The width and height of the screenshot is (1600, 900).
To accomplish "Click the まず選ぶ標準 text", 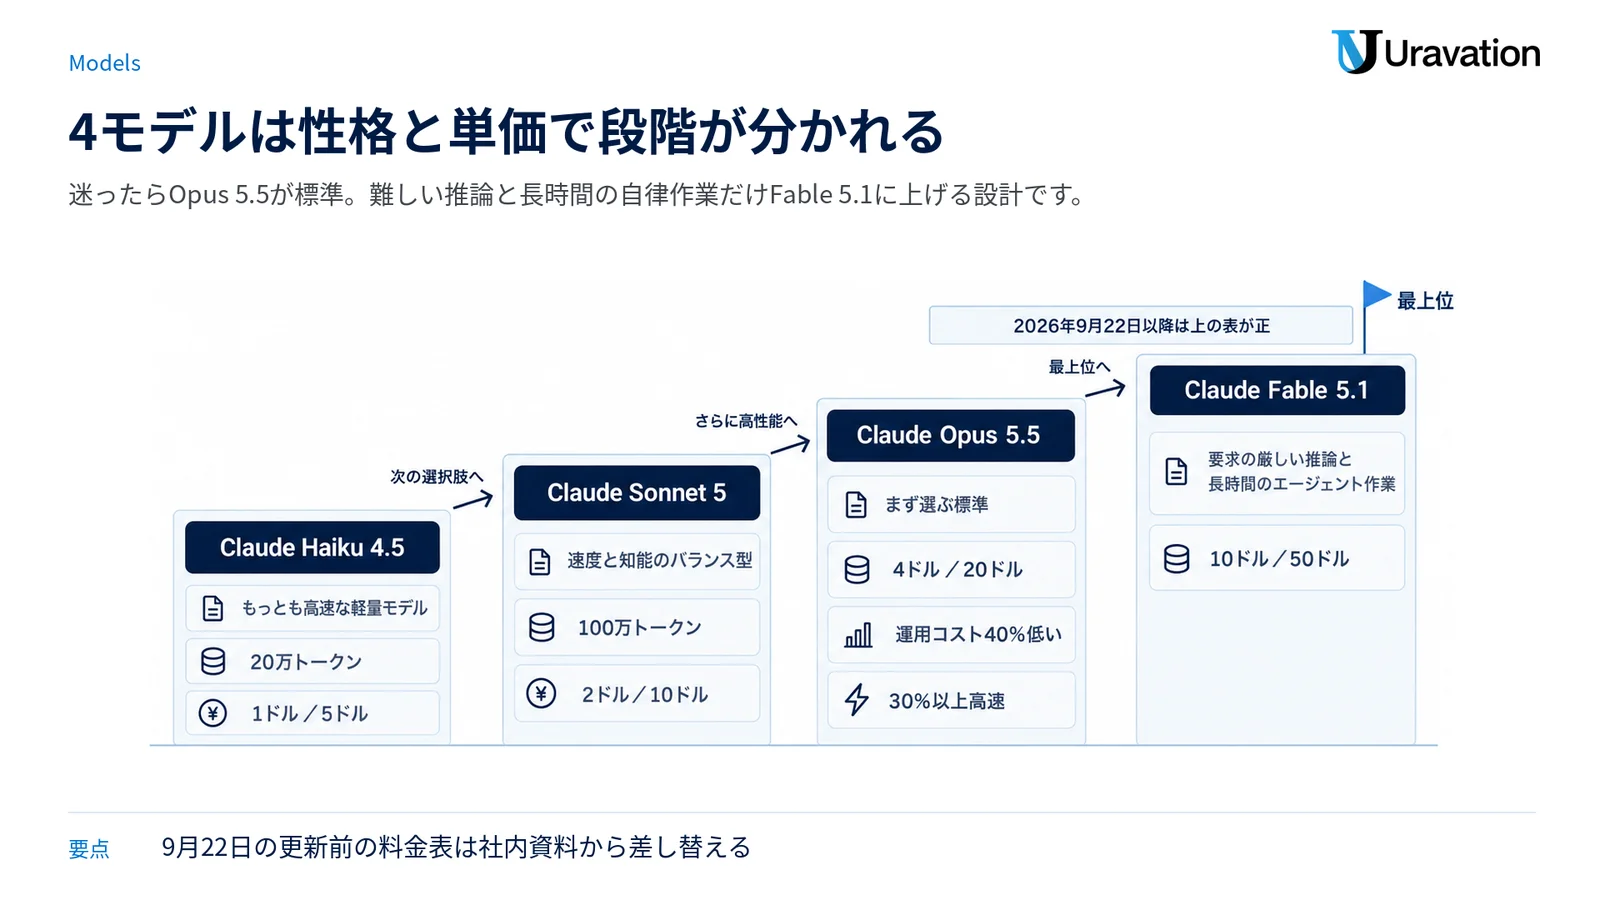I will click(x=936, y=505).
